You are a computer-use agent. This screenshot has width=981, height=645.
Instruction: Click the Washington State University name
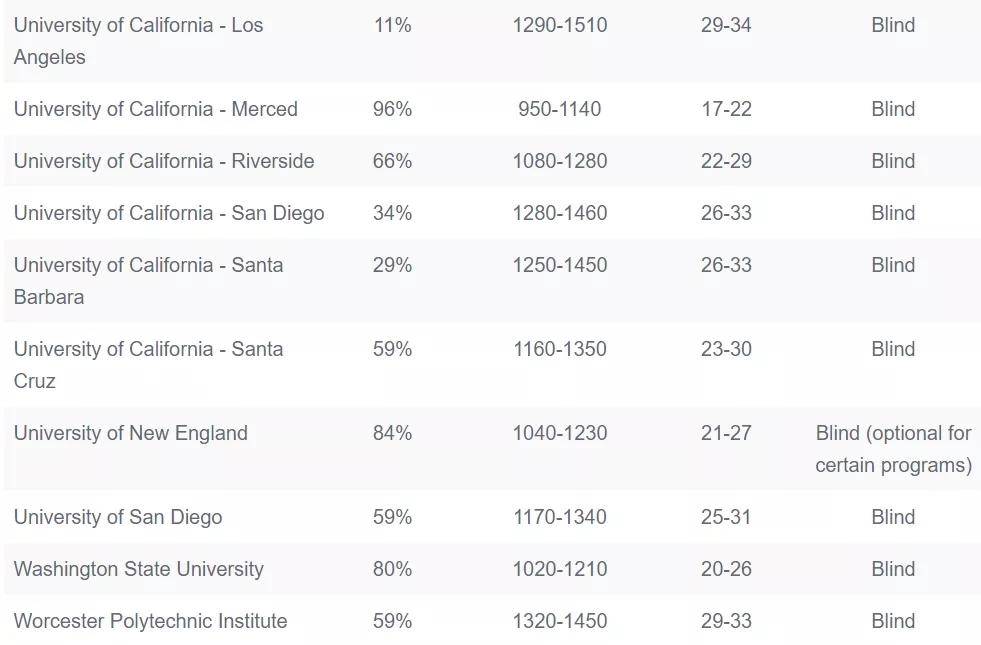(x=139, y=569)
